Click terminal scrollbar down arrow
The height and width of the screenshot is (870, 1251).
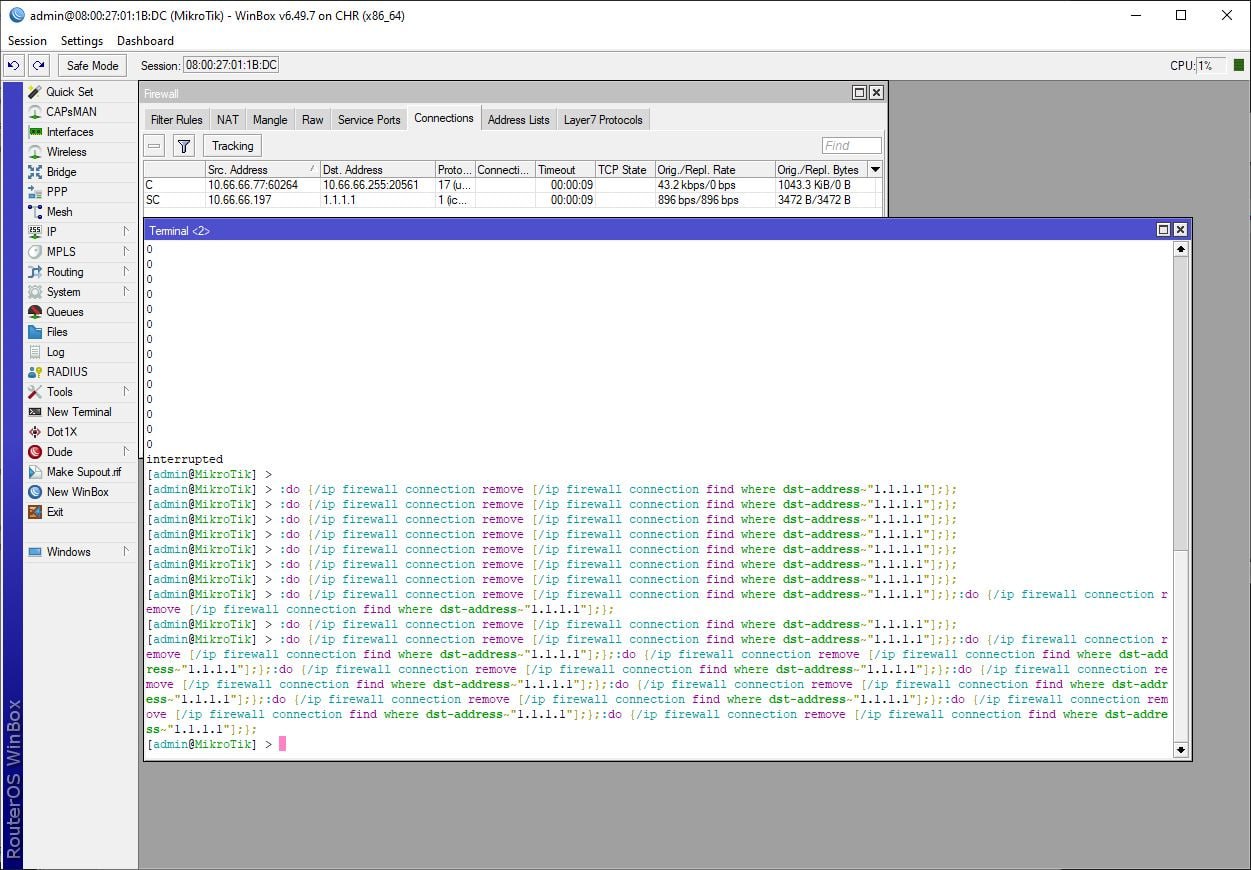1181,749
